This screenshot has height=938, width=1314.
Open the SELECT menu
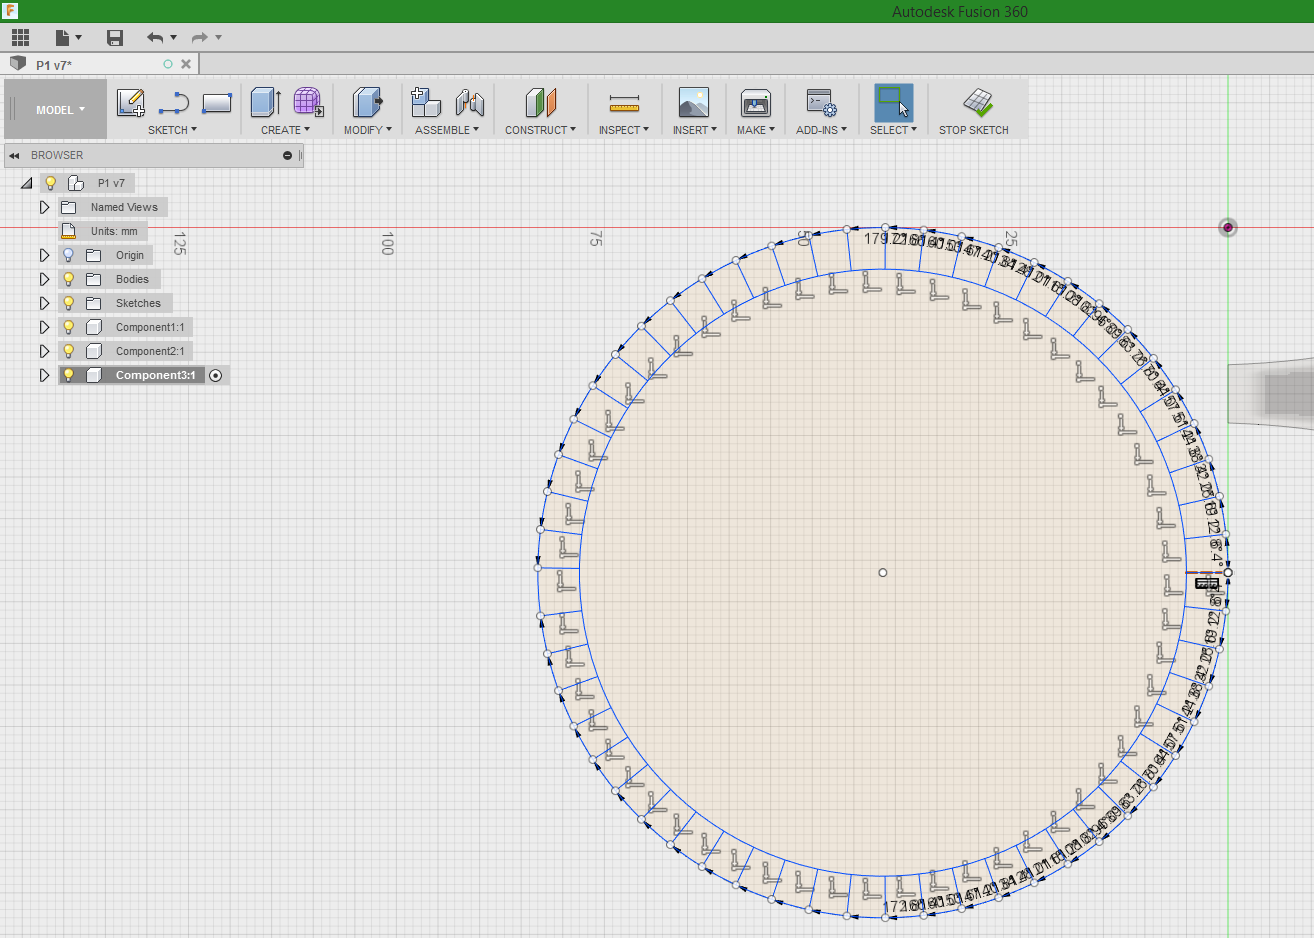893,130
